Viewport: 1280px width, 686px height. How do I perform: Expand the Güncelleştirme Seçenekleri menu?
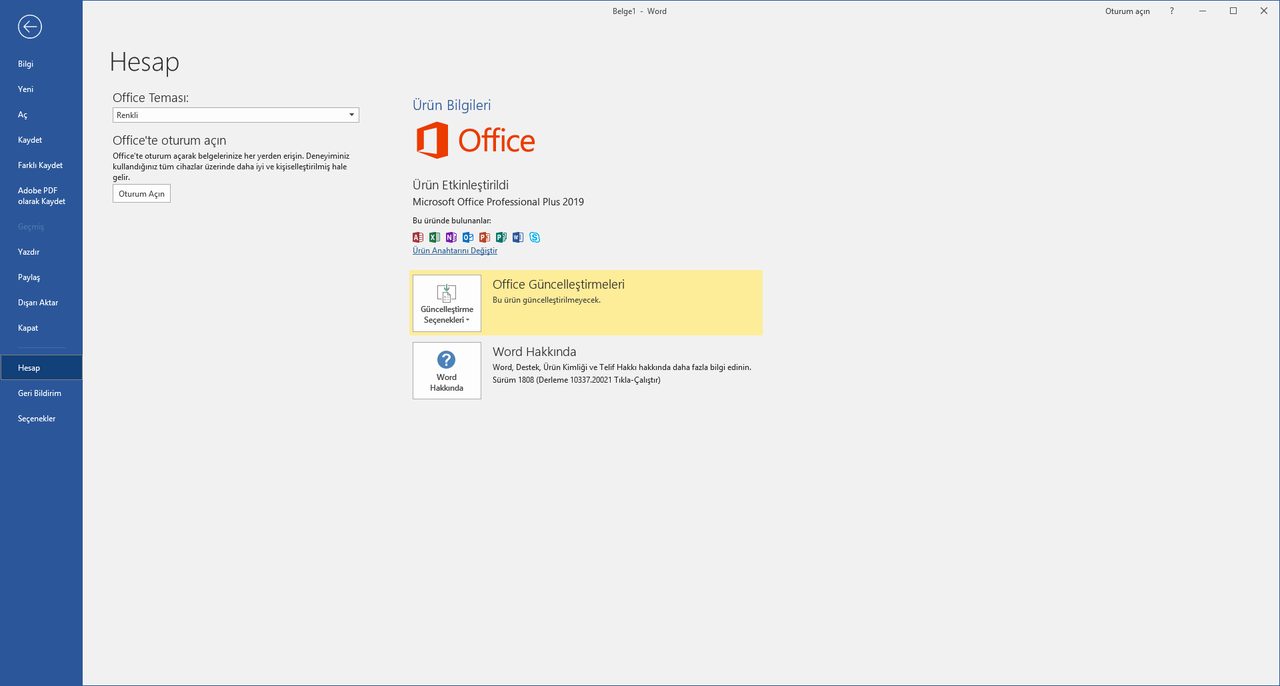pos(447,303)
